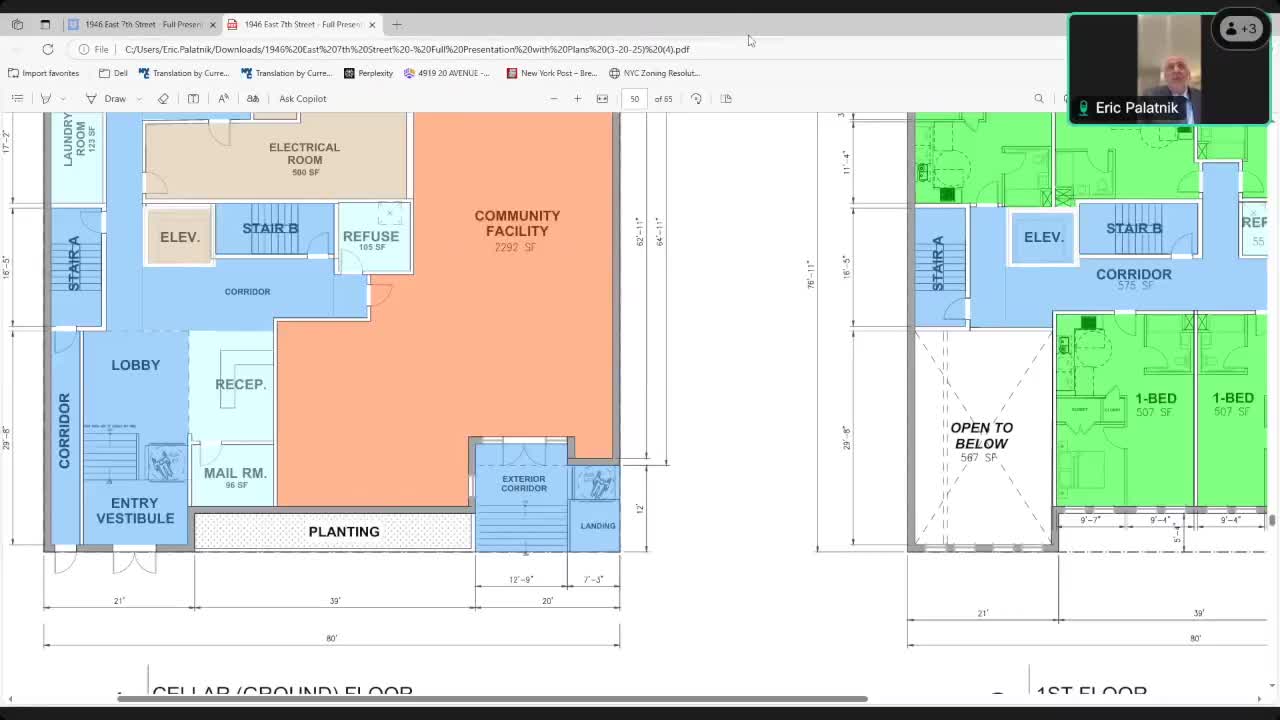Screen dimensions: 1280x720
Task: Open the 4919 20 AVENUE bookmark
Action: click(447, 73)
